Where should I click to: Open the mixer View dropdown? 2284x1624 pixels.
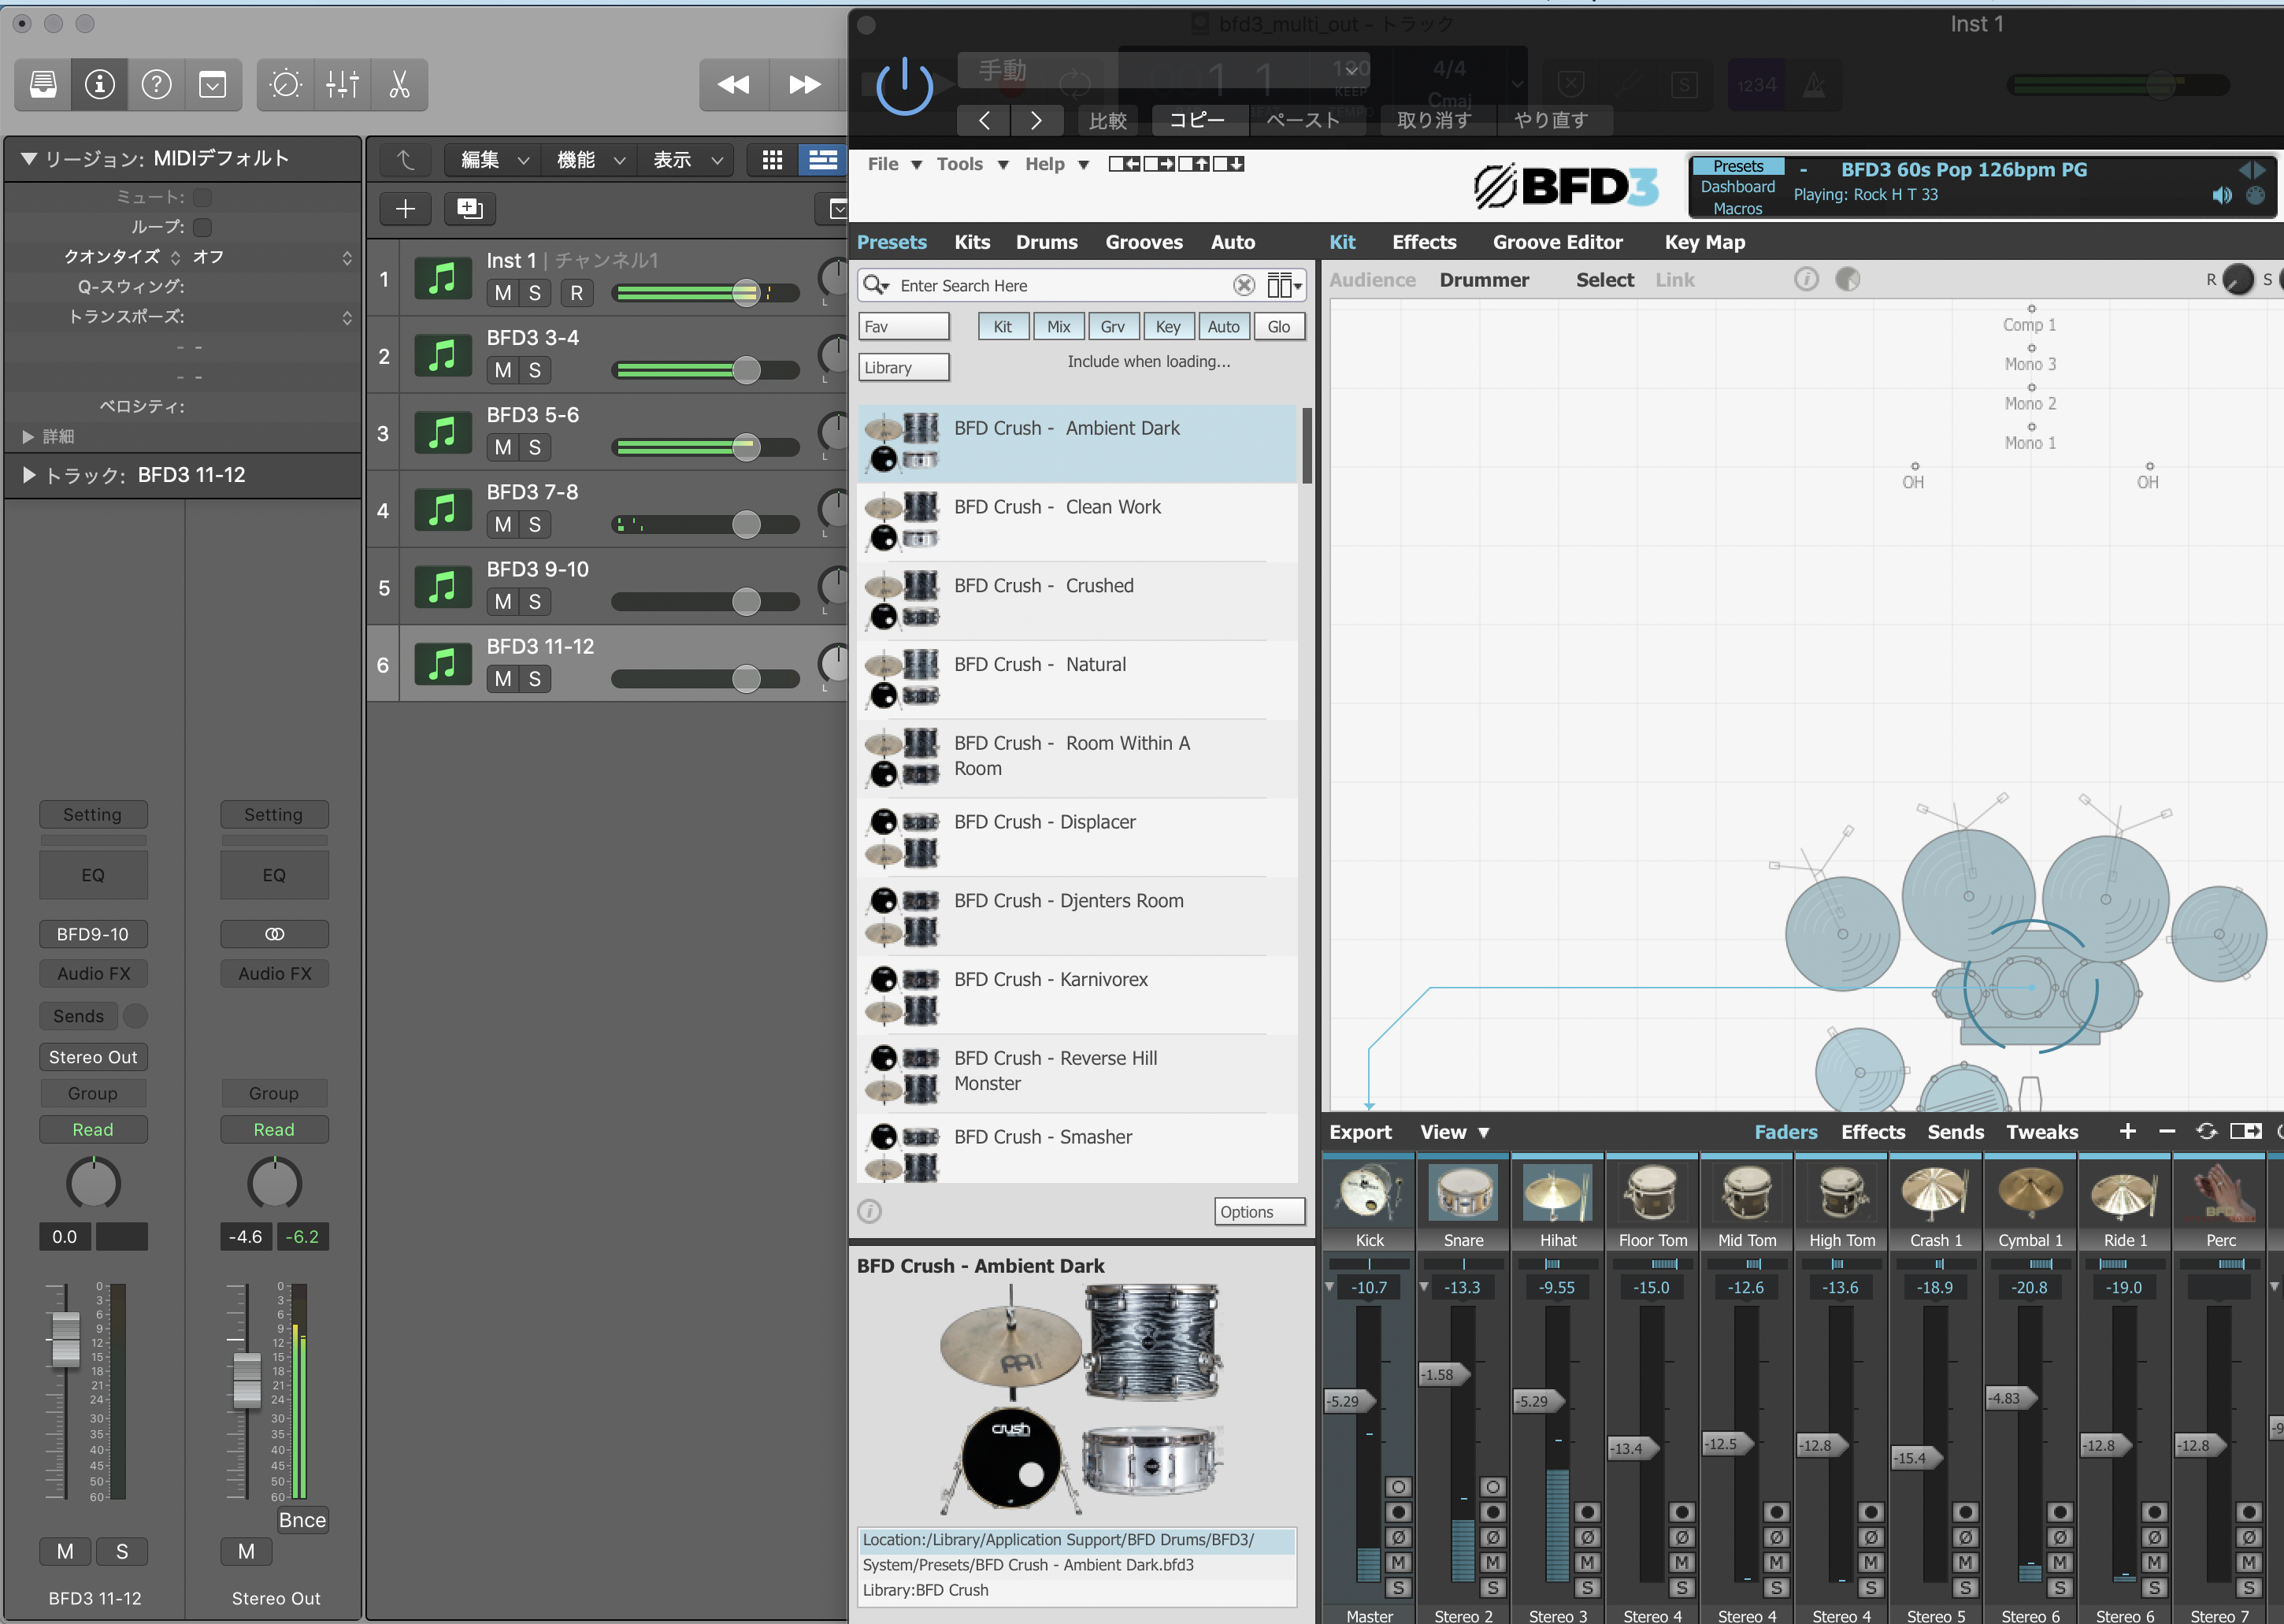pyautogui.click(x=1454, y=1132)
